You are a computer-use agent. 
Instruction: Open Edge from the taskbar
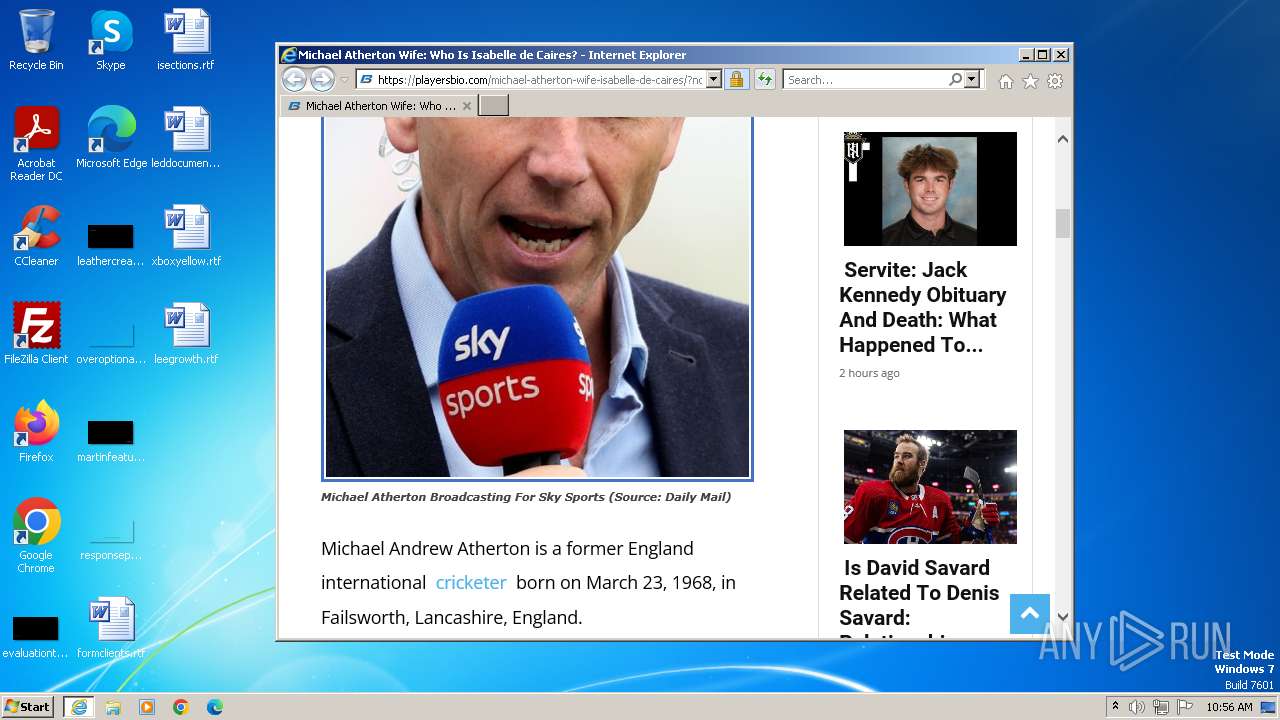coord(215,707)
